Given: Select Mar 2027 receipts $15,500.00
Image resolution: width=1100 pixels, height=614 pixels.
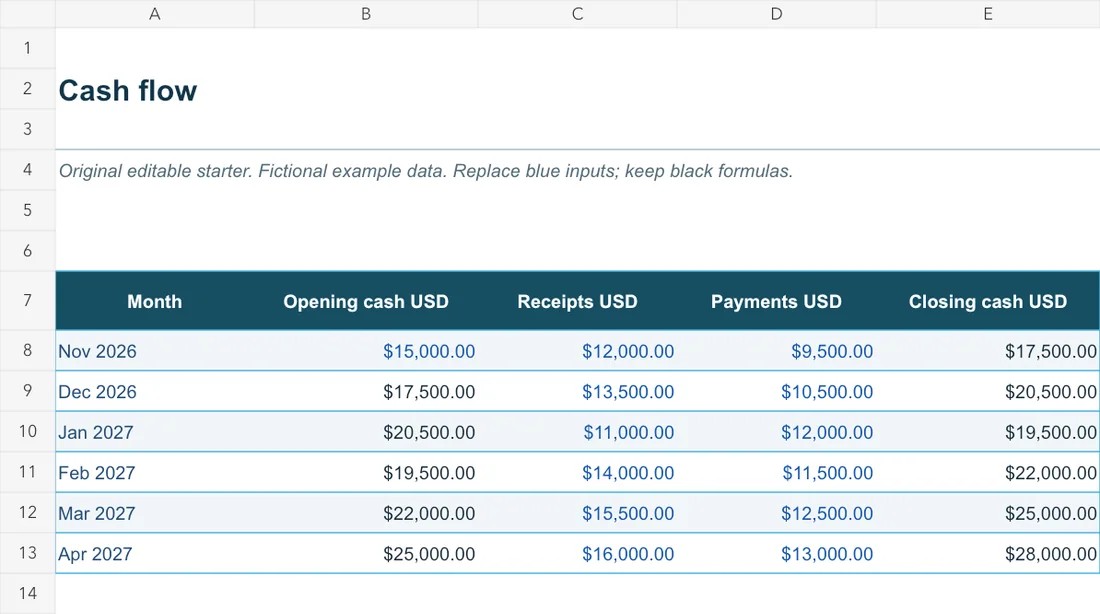Looking at the screenshot, I should coord(577,514).
